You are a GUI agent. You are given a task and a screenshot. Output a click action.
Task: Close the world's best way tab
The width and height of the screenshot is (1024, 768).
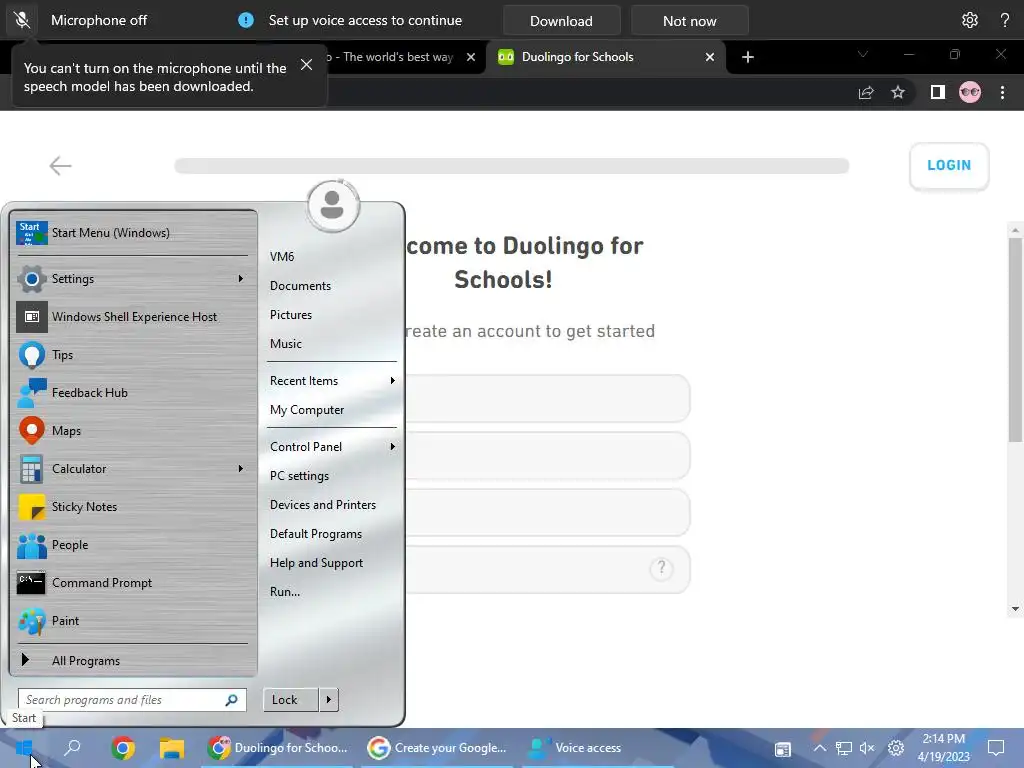coord(470,57)
